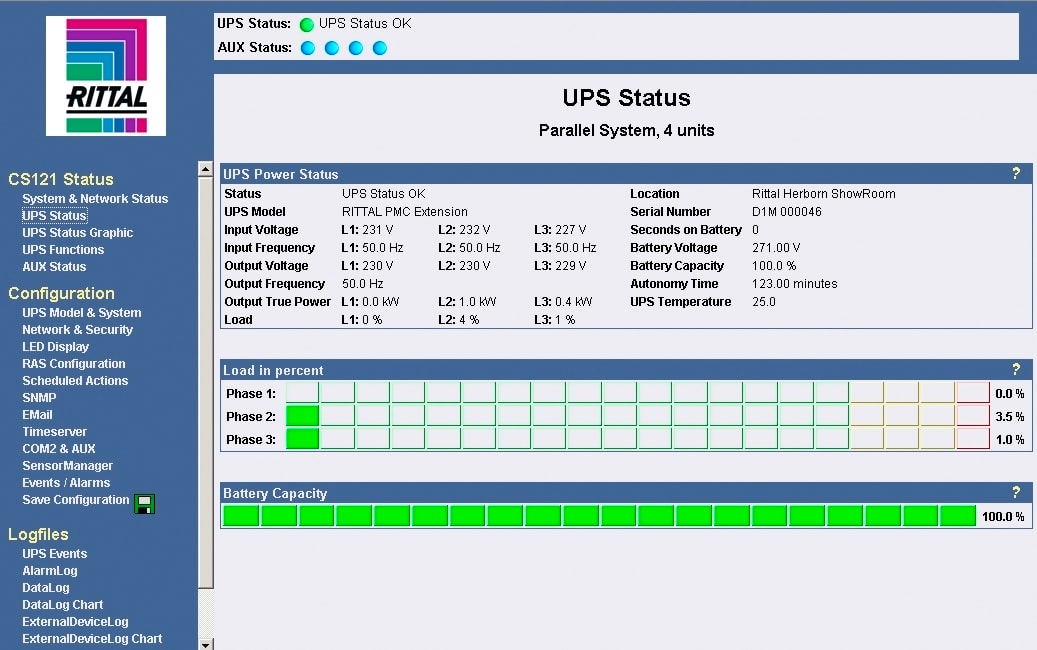1037x650 pixels.
Task: Click the Output Frequency '50.0 Hz' value
Action: pos(362,284)
